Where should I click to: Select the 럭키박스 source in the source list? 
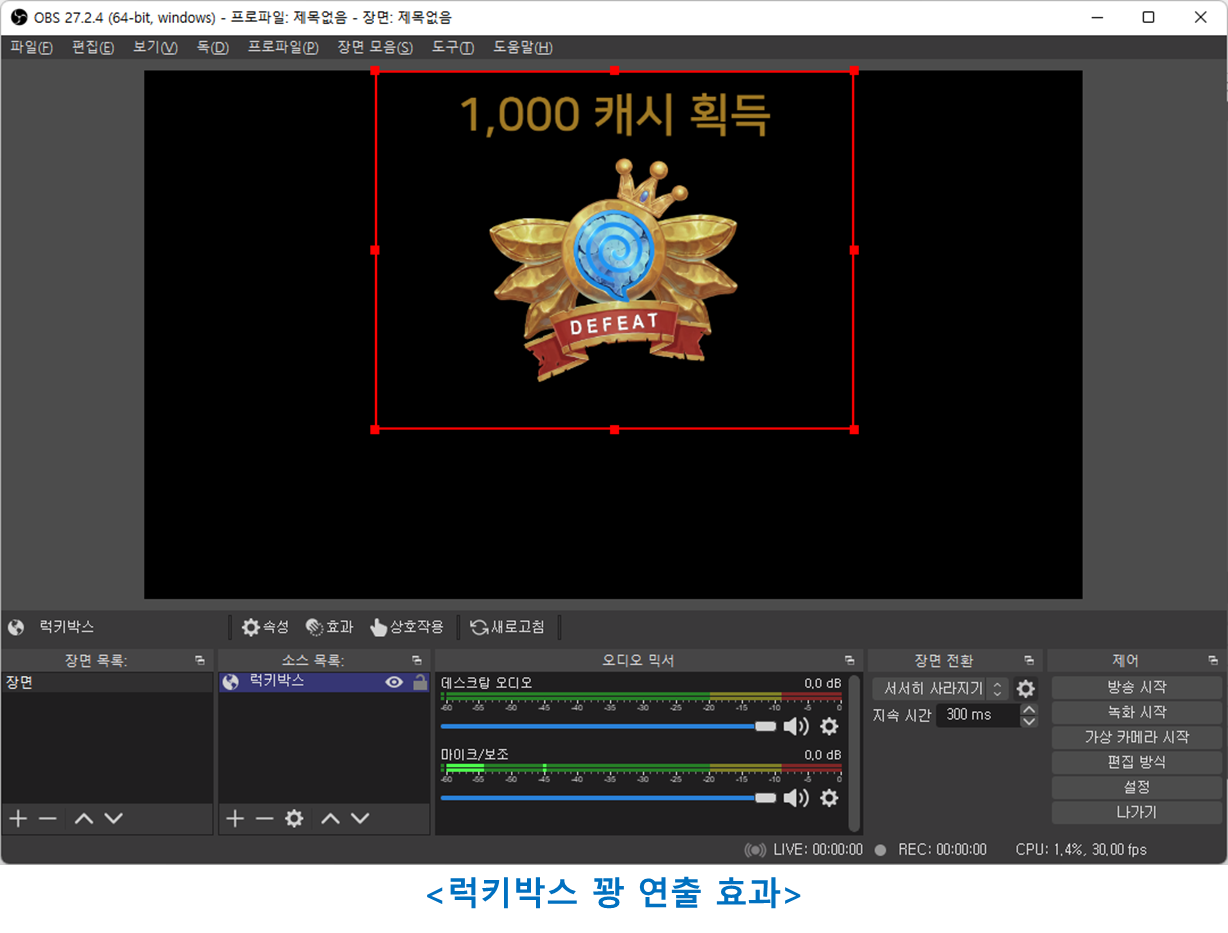pyautogui.click(x=324, y=682)
